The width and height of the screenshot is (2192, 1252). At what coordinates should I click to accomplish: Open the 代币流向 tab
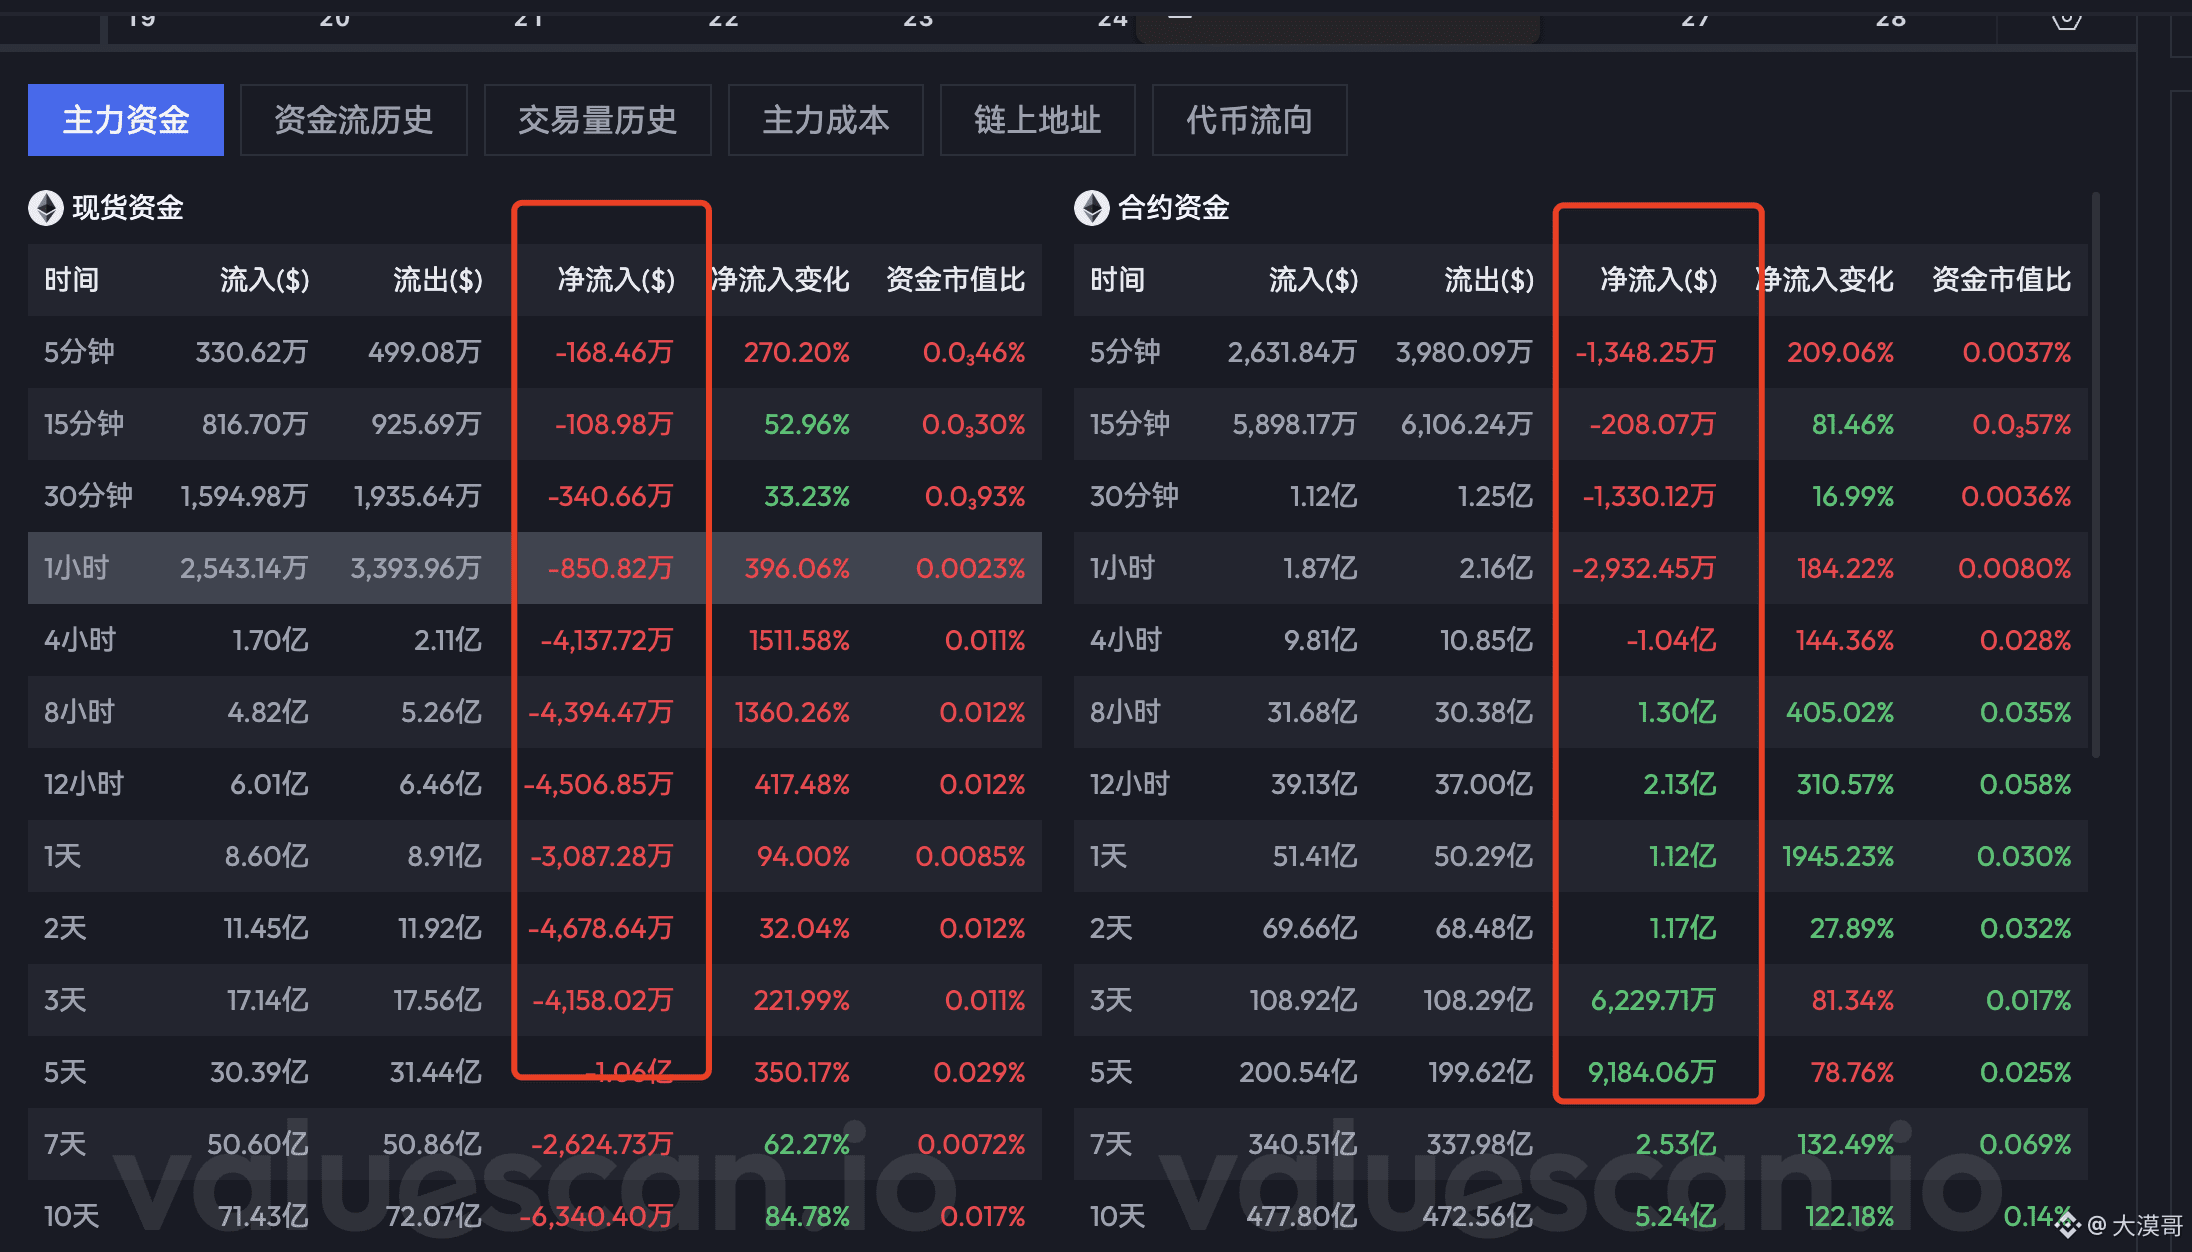(x=1249, y=120)
